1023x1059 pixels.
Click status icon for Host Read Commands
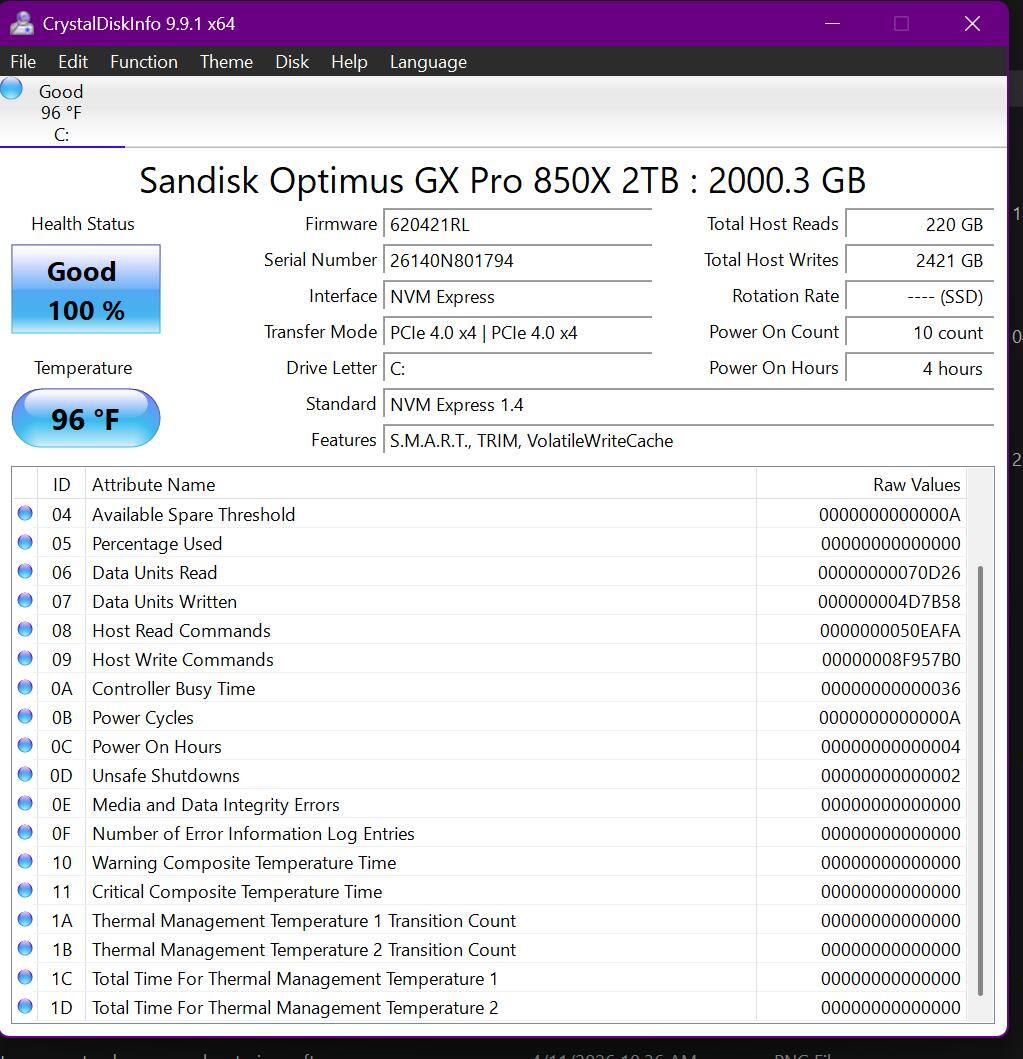click(x=25, y=629)
